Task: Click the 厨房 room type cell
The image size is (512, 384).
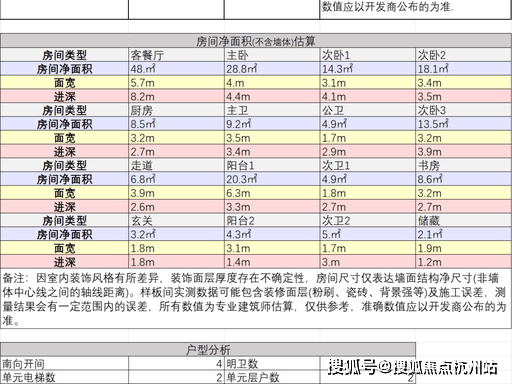Action: coord(176,110)
